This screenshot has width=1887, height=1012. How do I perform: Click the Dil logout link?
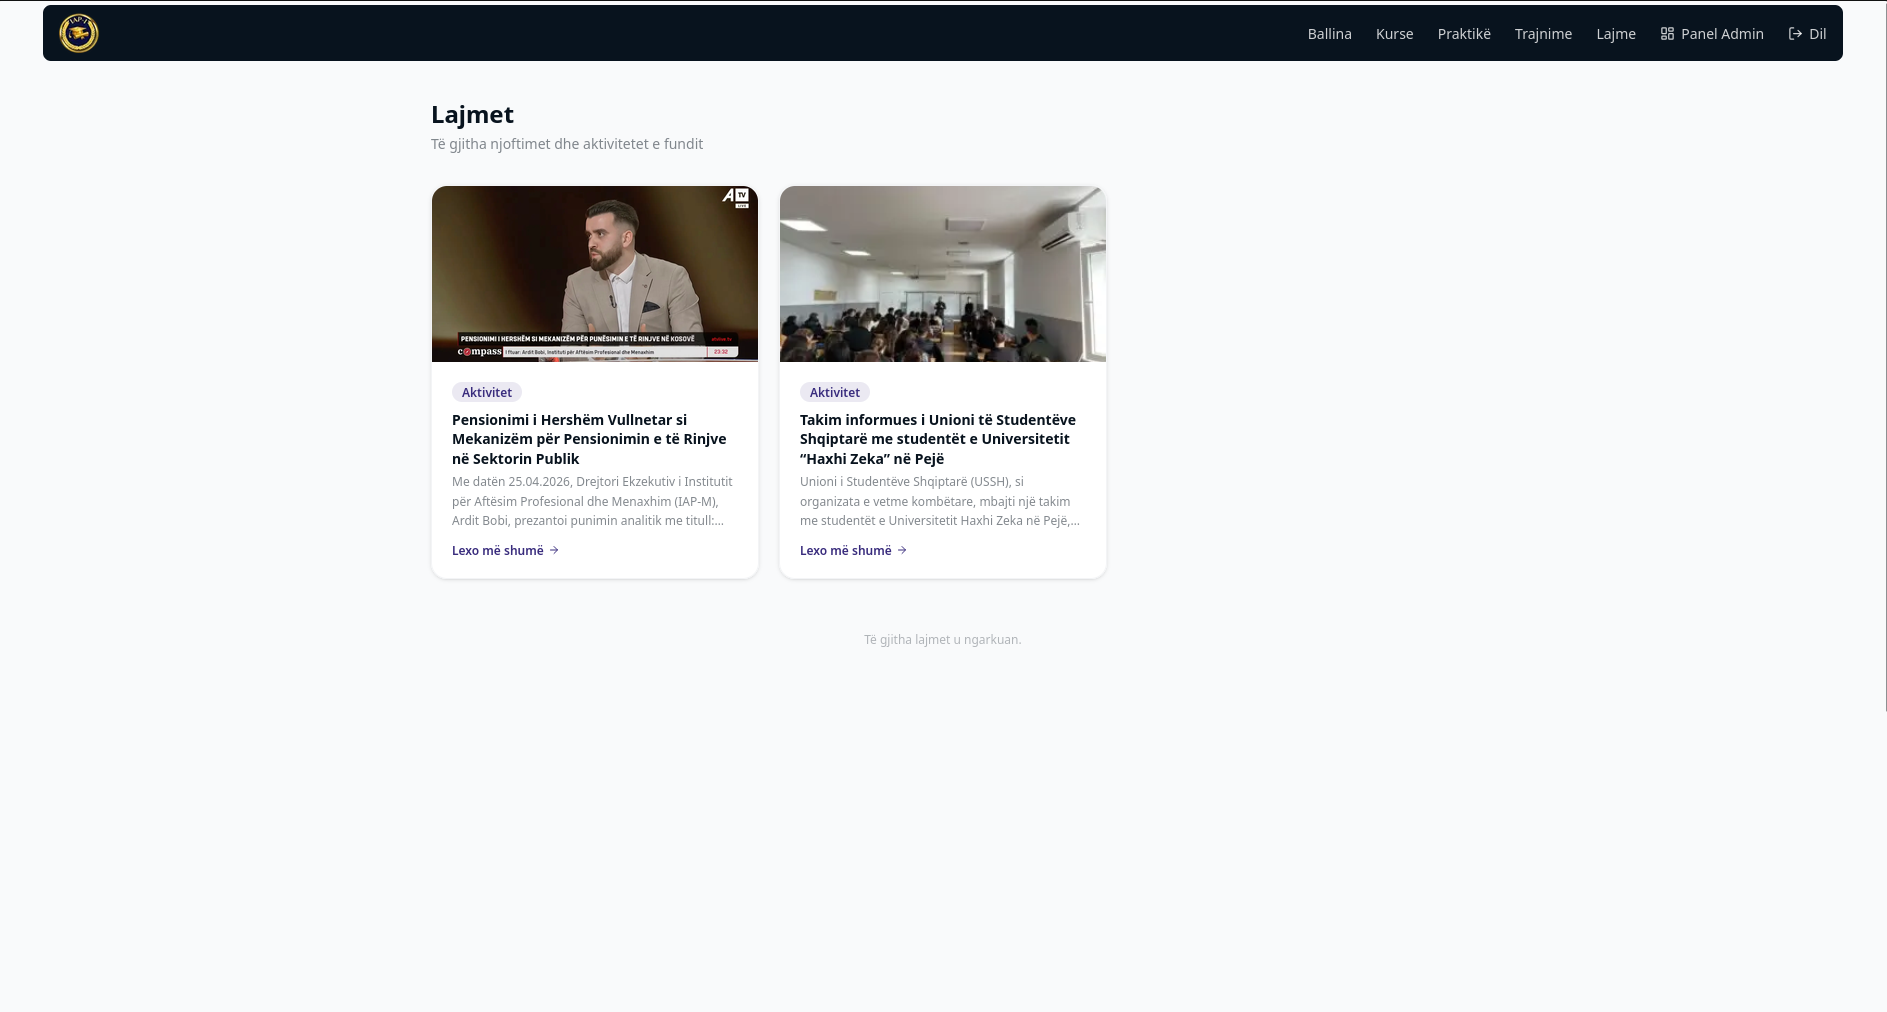tap(1807, 34)
